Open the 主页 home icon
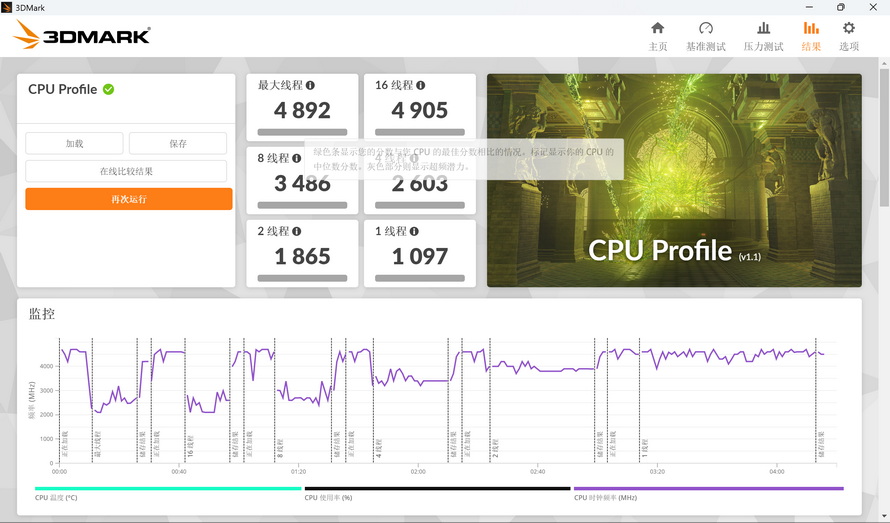 coord(657,28)
